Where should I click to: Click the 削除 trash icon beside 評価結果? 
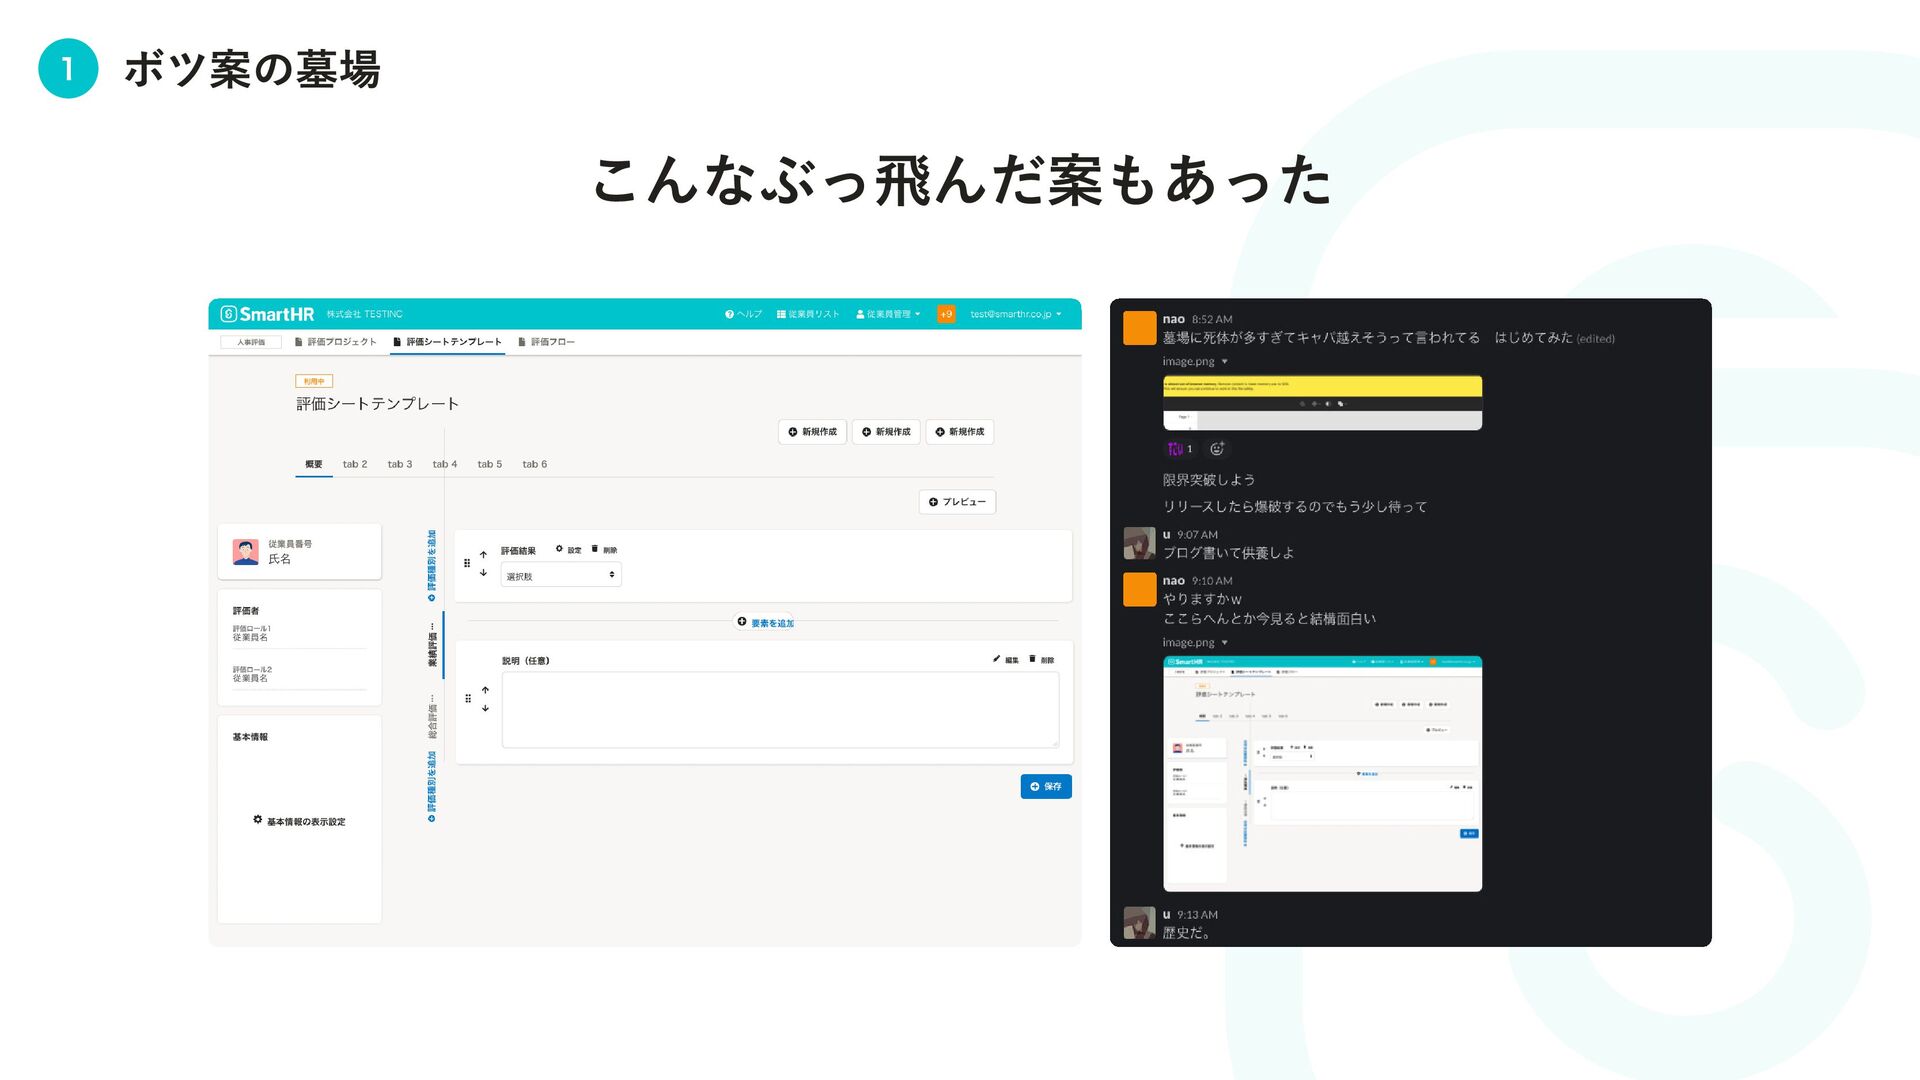595,549
